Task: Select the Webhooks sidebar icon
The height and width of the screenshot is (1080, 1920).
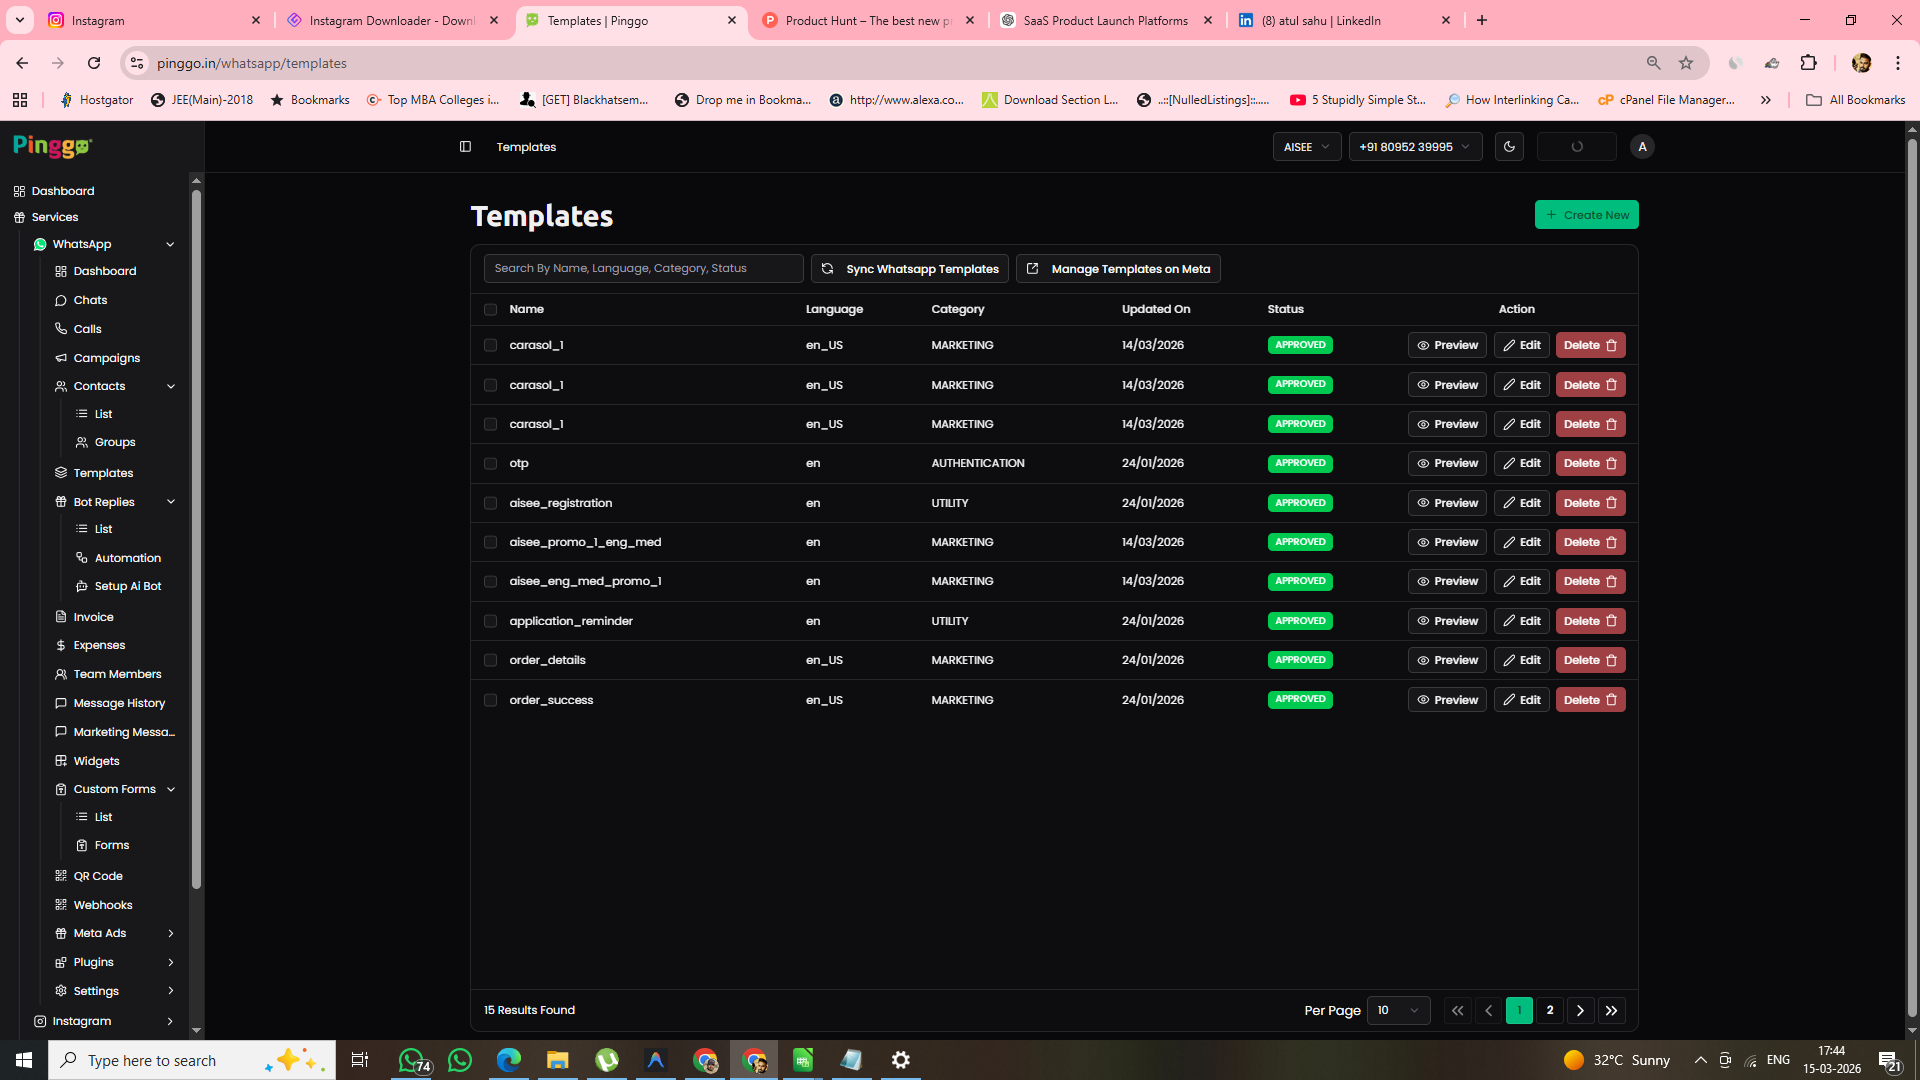Action: point(61,904)
